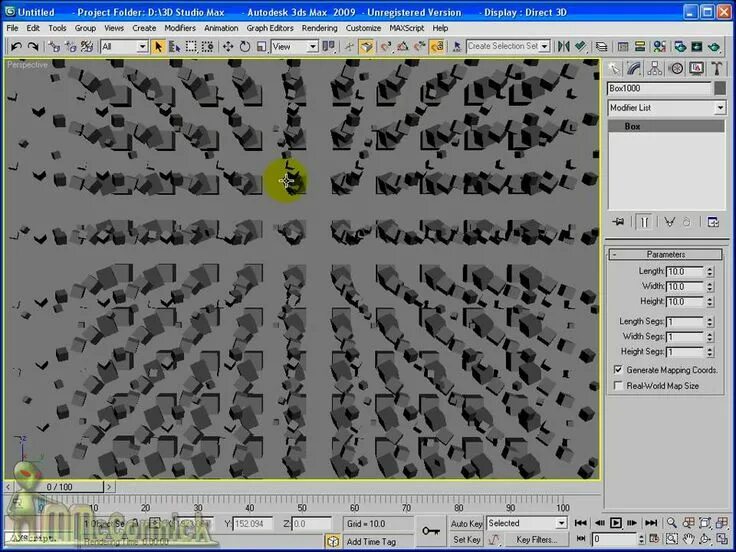Open the Material Editor icon

659,46
